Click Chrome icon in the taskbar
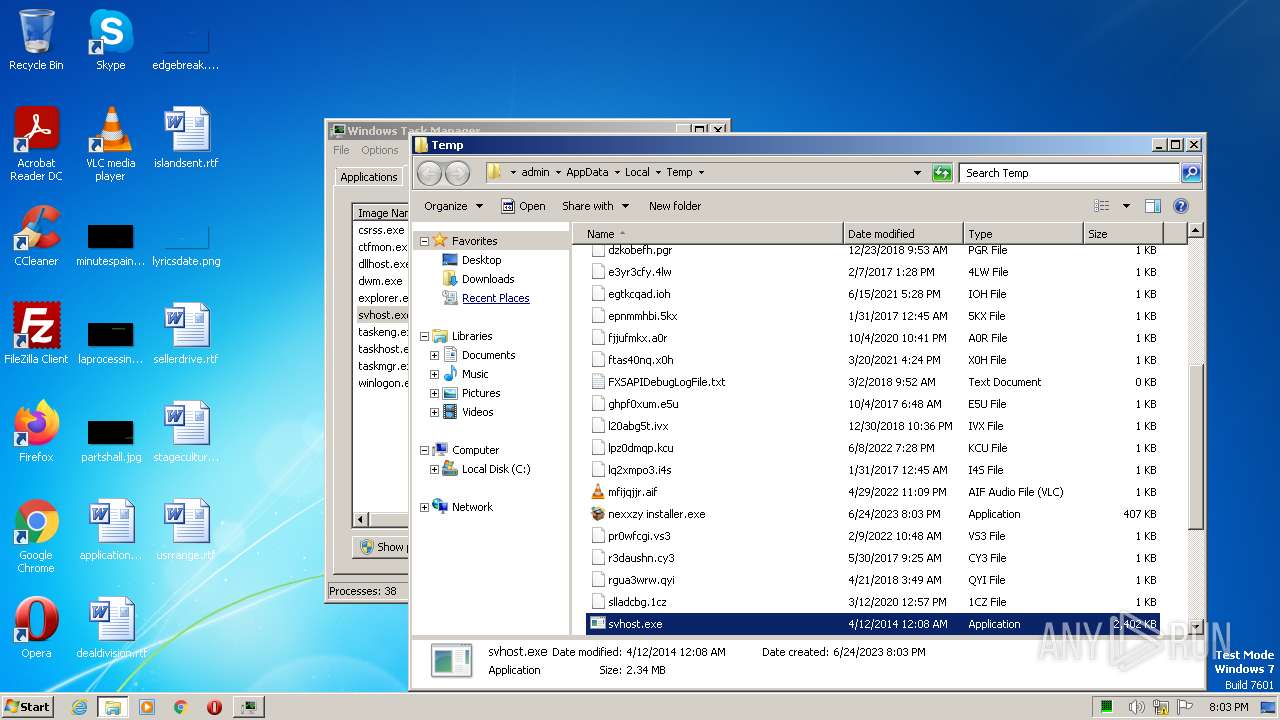This screenshot has width=1280, height=720. click(180, 707)
